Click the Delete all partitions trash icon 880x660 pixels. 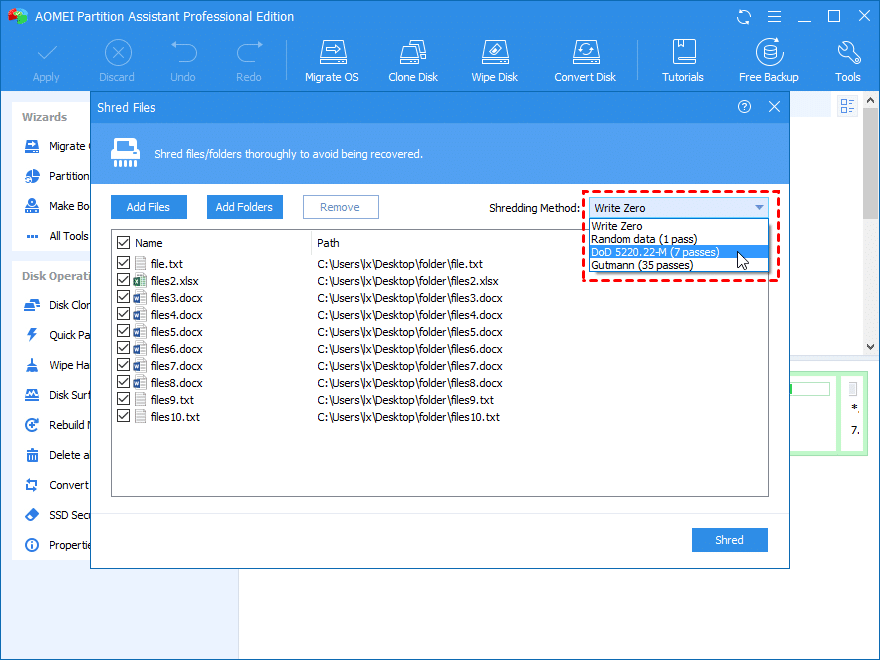(x=32, y=455)
